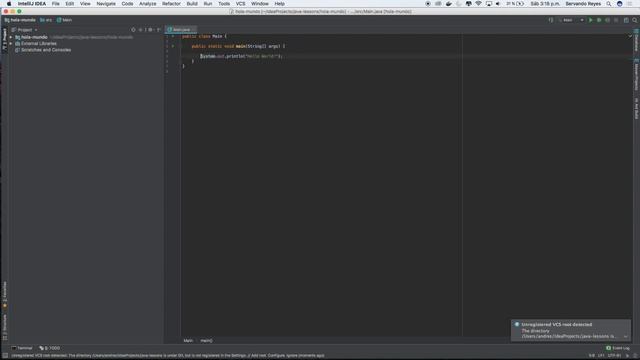Expand the External Libraries tree node

11,44
